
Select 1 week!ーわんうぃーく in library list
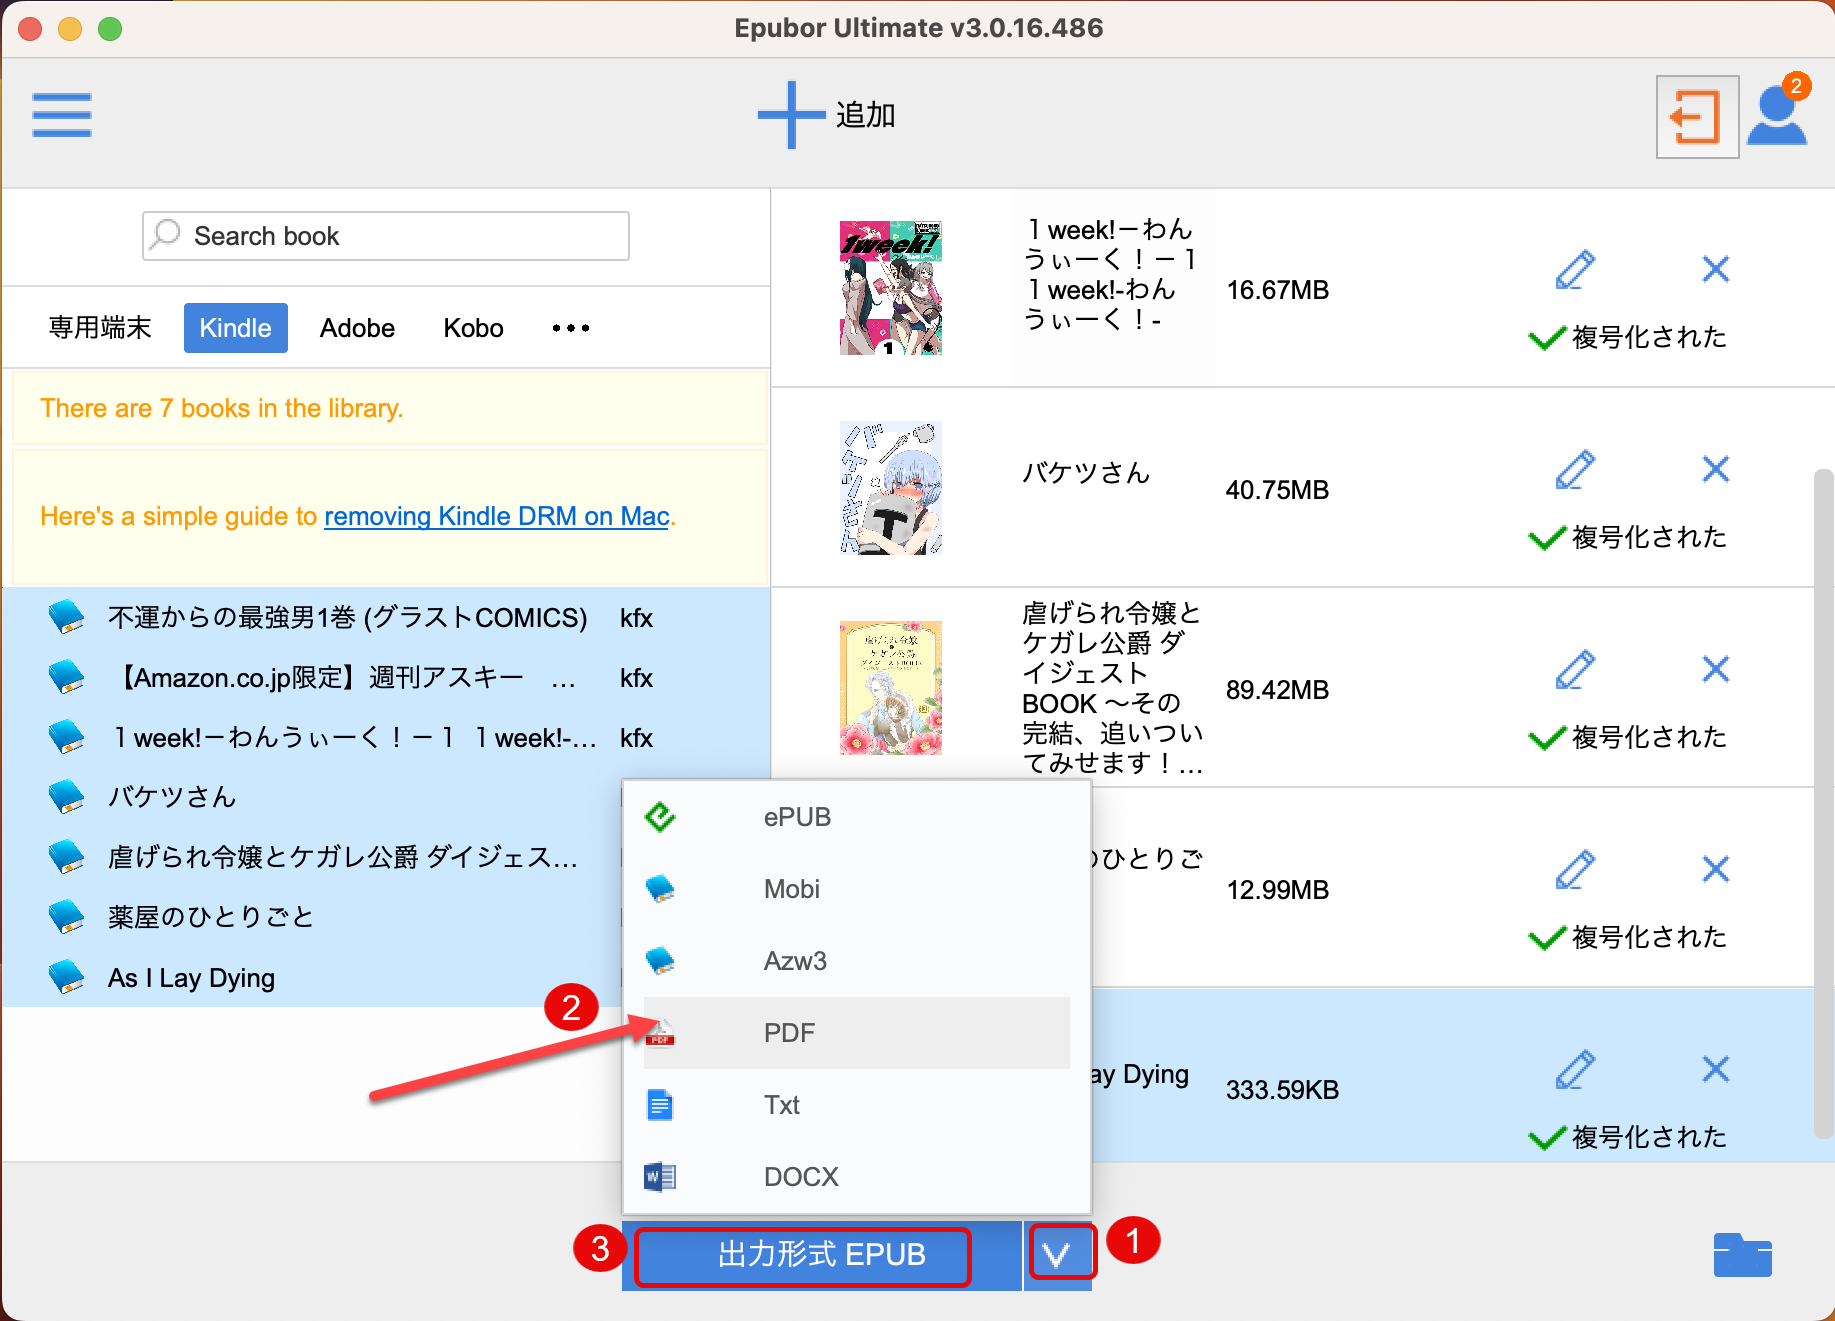[x=386, y=737]
